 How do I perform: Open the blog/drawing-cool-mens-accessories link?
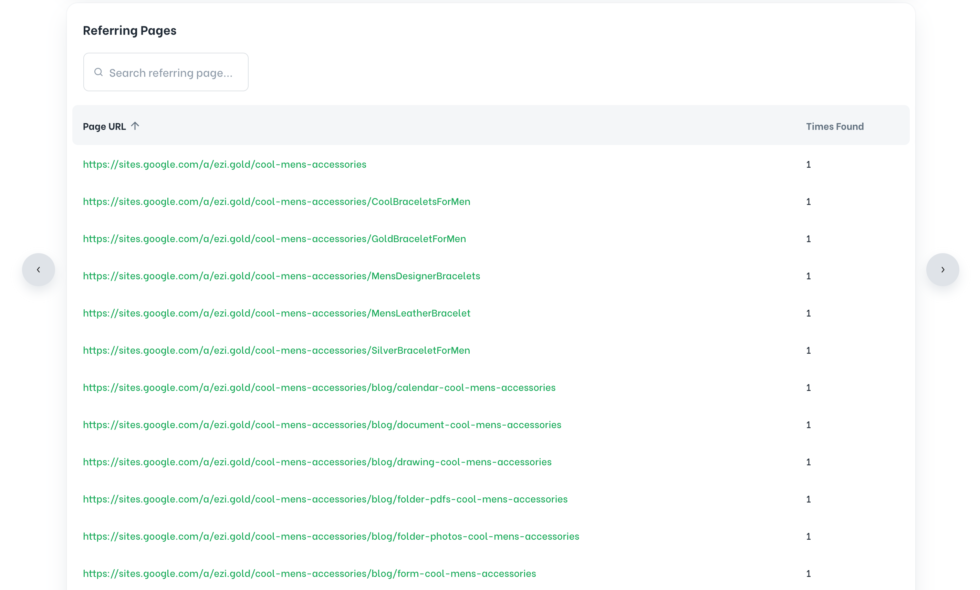click(x=317, y=462)
